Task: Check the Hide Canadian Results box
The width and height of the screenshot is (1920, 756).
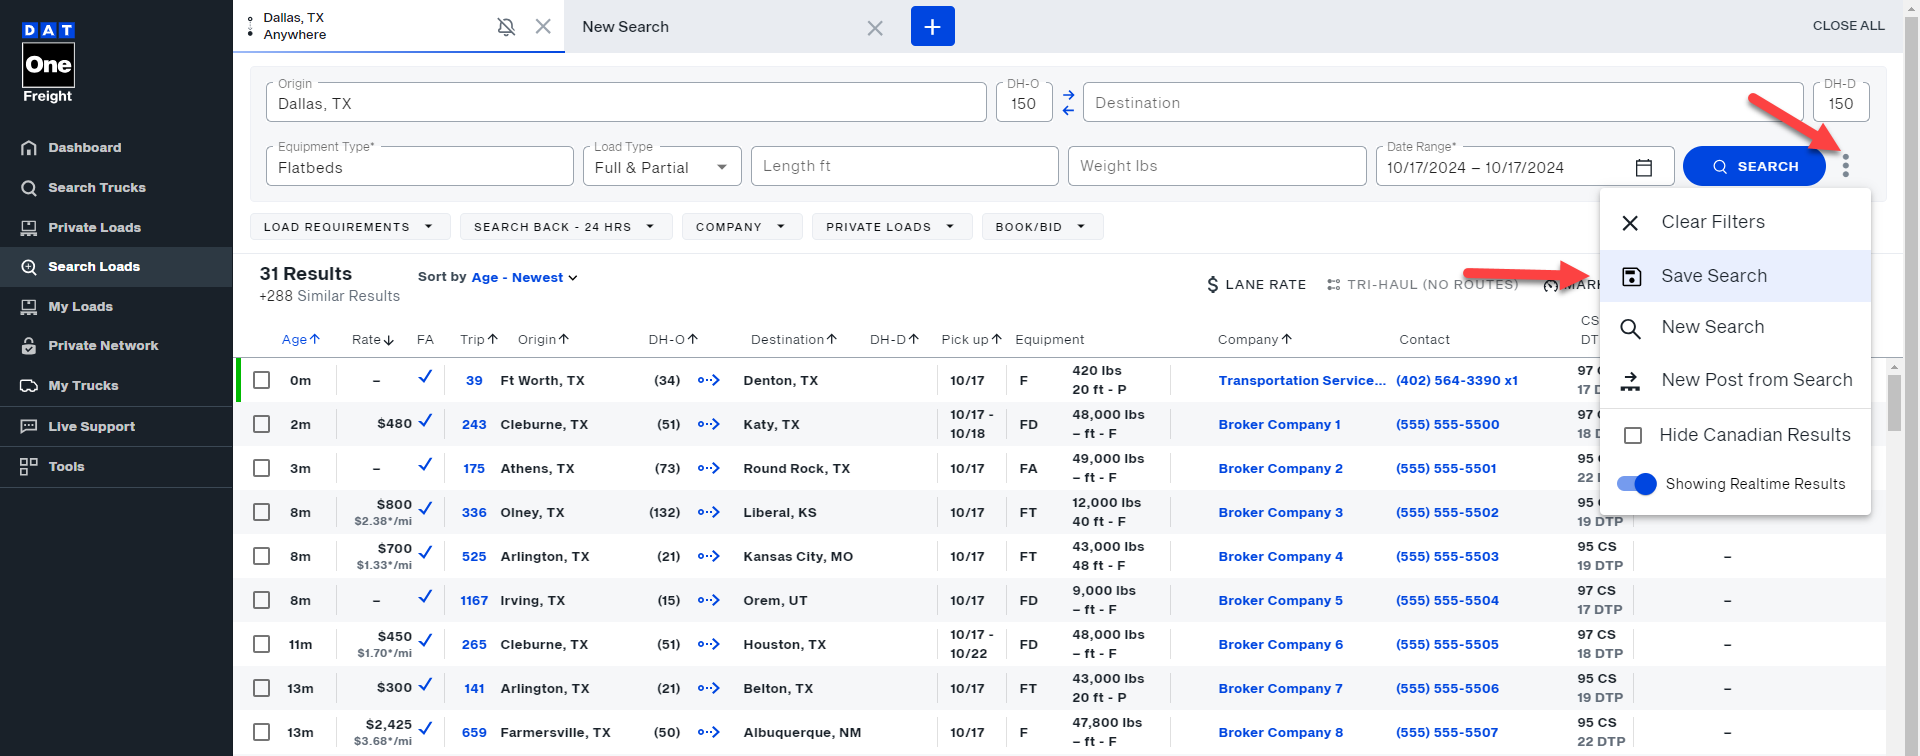Action: coord(1633,436)
